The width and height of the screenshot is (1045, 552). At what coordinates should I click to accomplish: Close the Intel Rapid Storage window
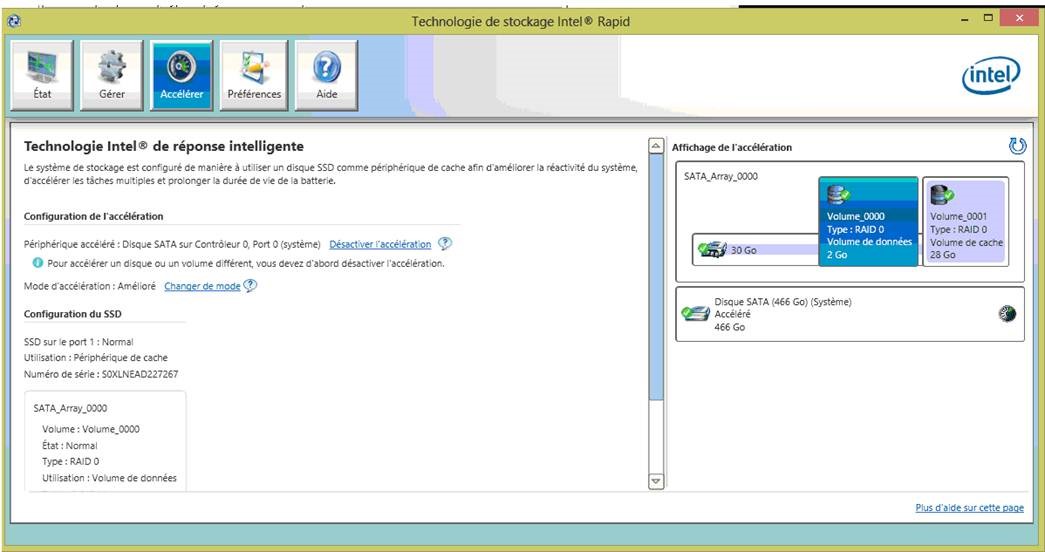(1020, 19)
